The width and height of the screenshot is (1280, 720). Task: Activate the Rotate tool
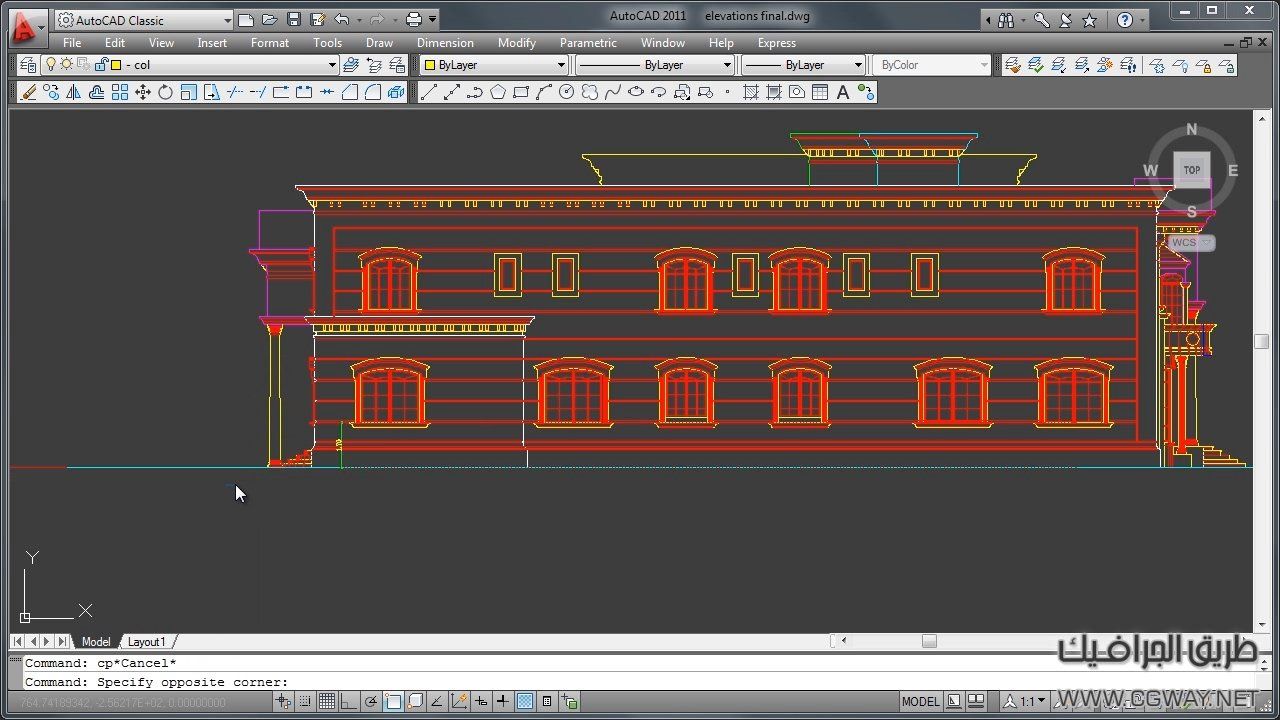coord(165,93)
